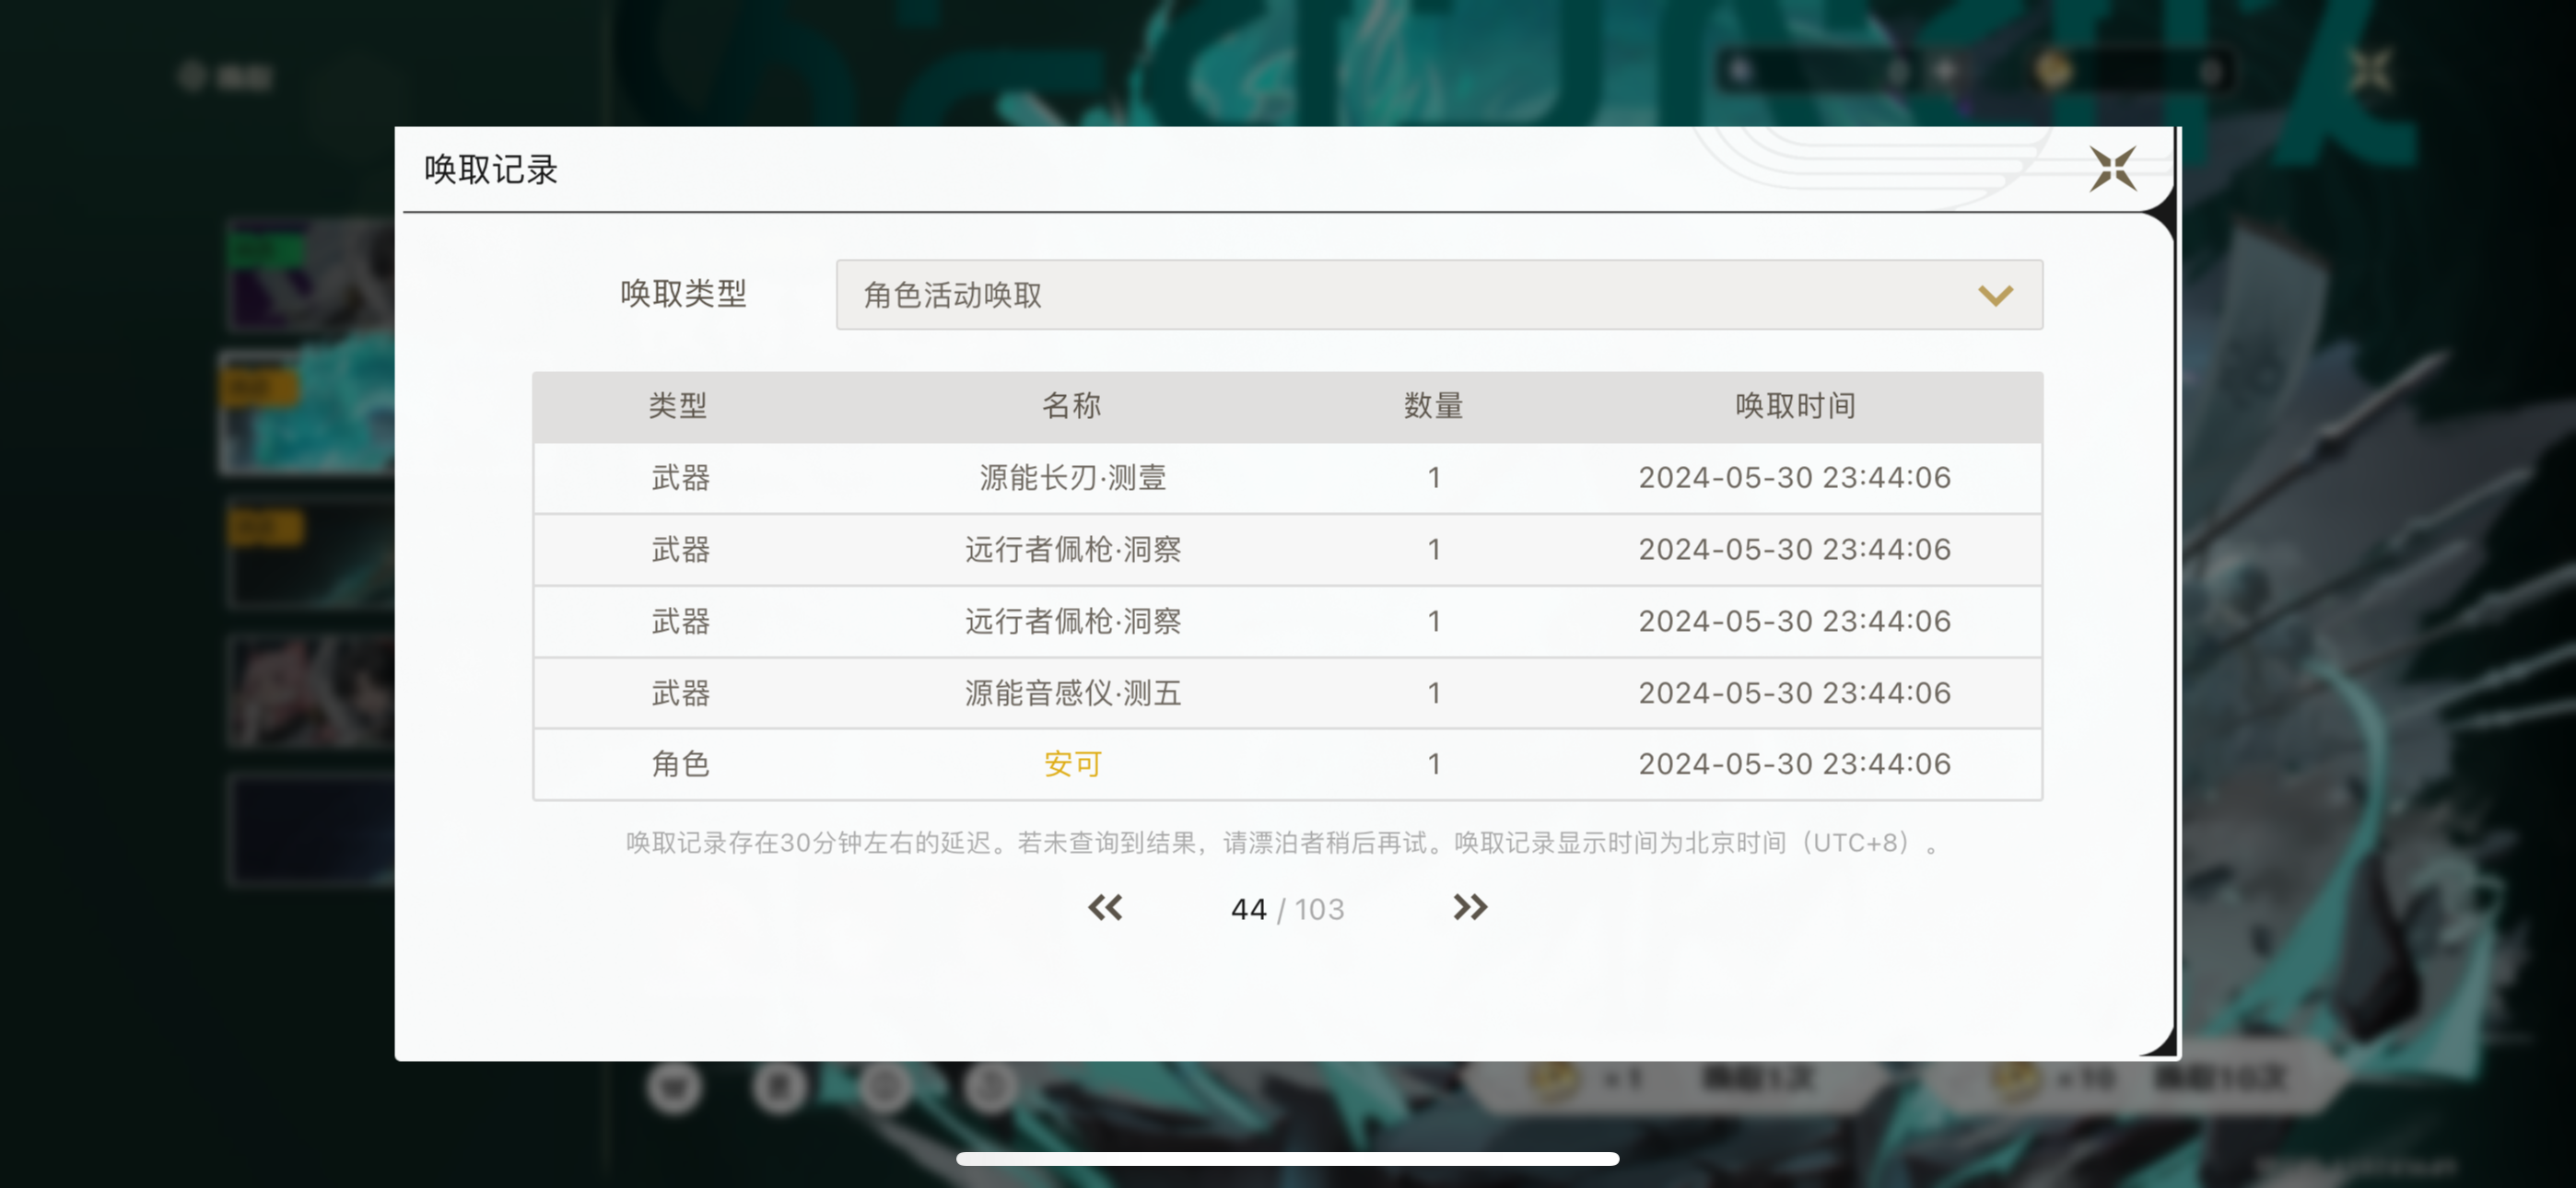2576x1188 pixels.
Task: Click the gold coin currency icon at top
Action: tap(2052, 72)
